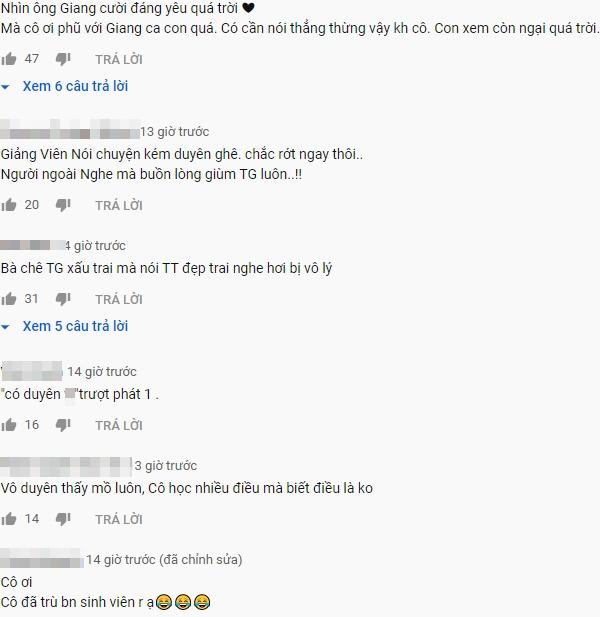This screenshot has width=600, height=617.
Task: Dislike the comment with 31 likes
Action: pos(63,299)
